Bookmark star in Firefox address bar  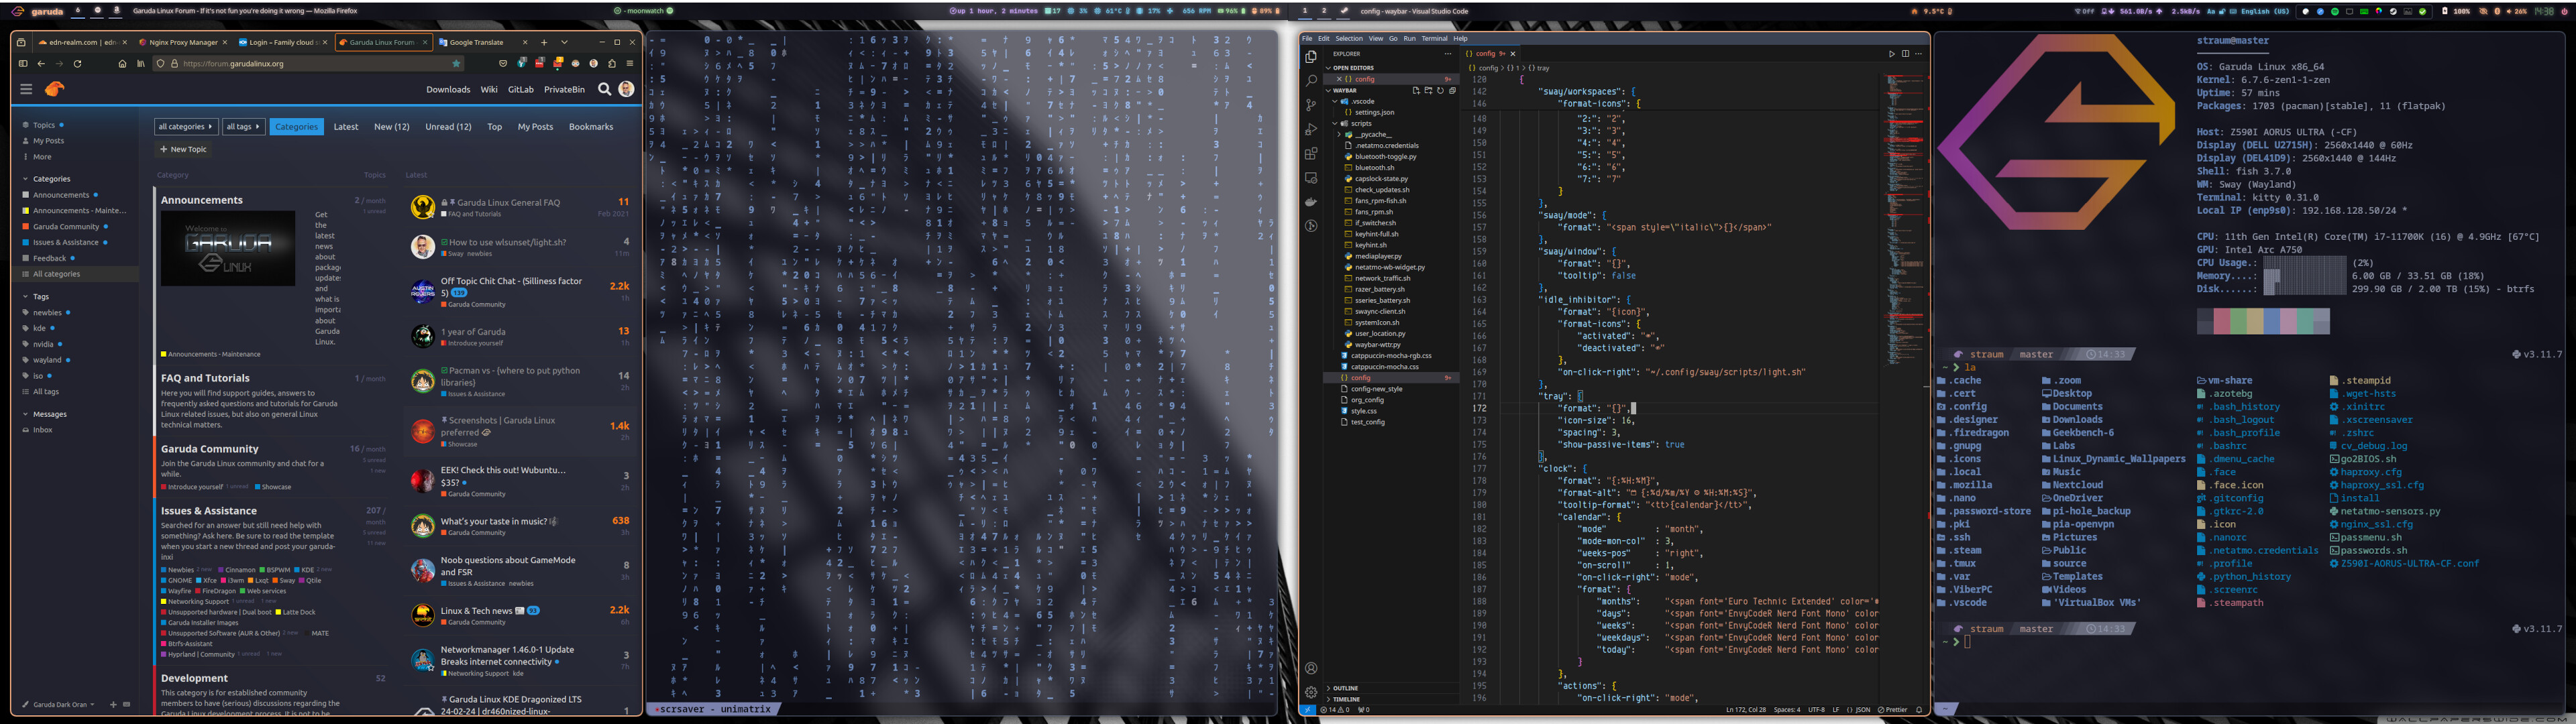(x=457, y=63)
